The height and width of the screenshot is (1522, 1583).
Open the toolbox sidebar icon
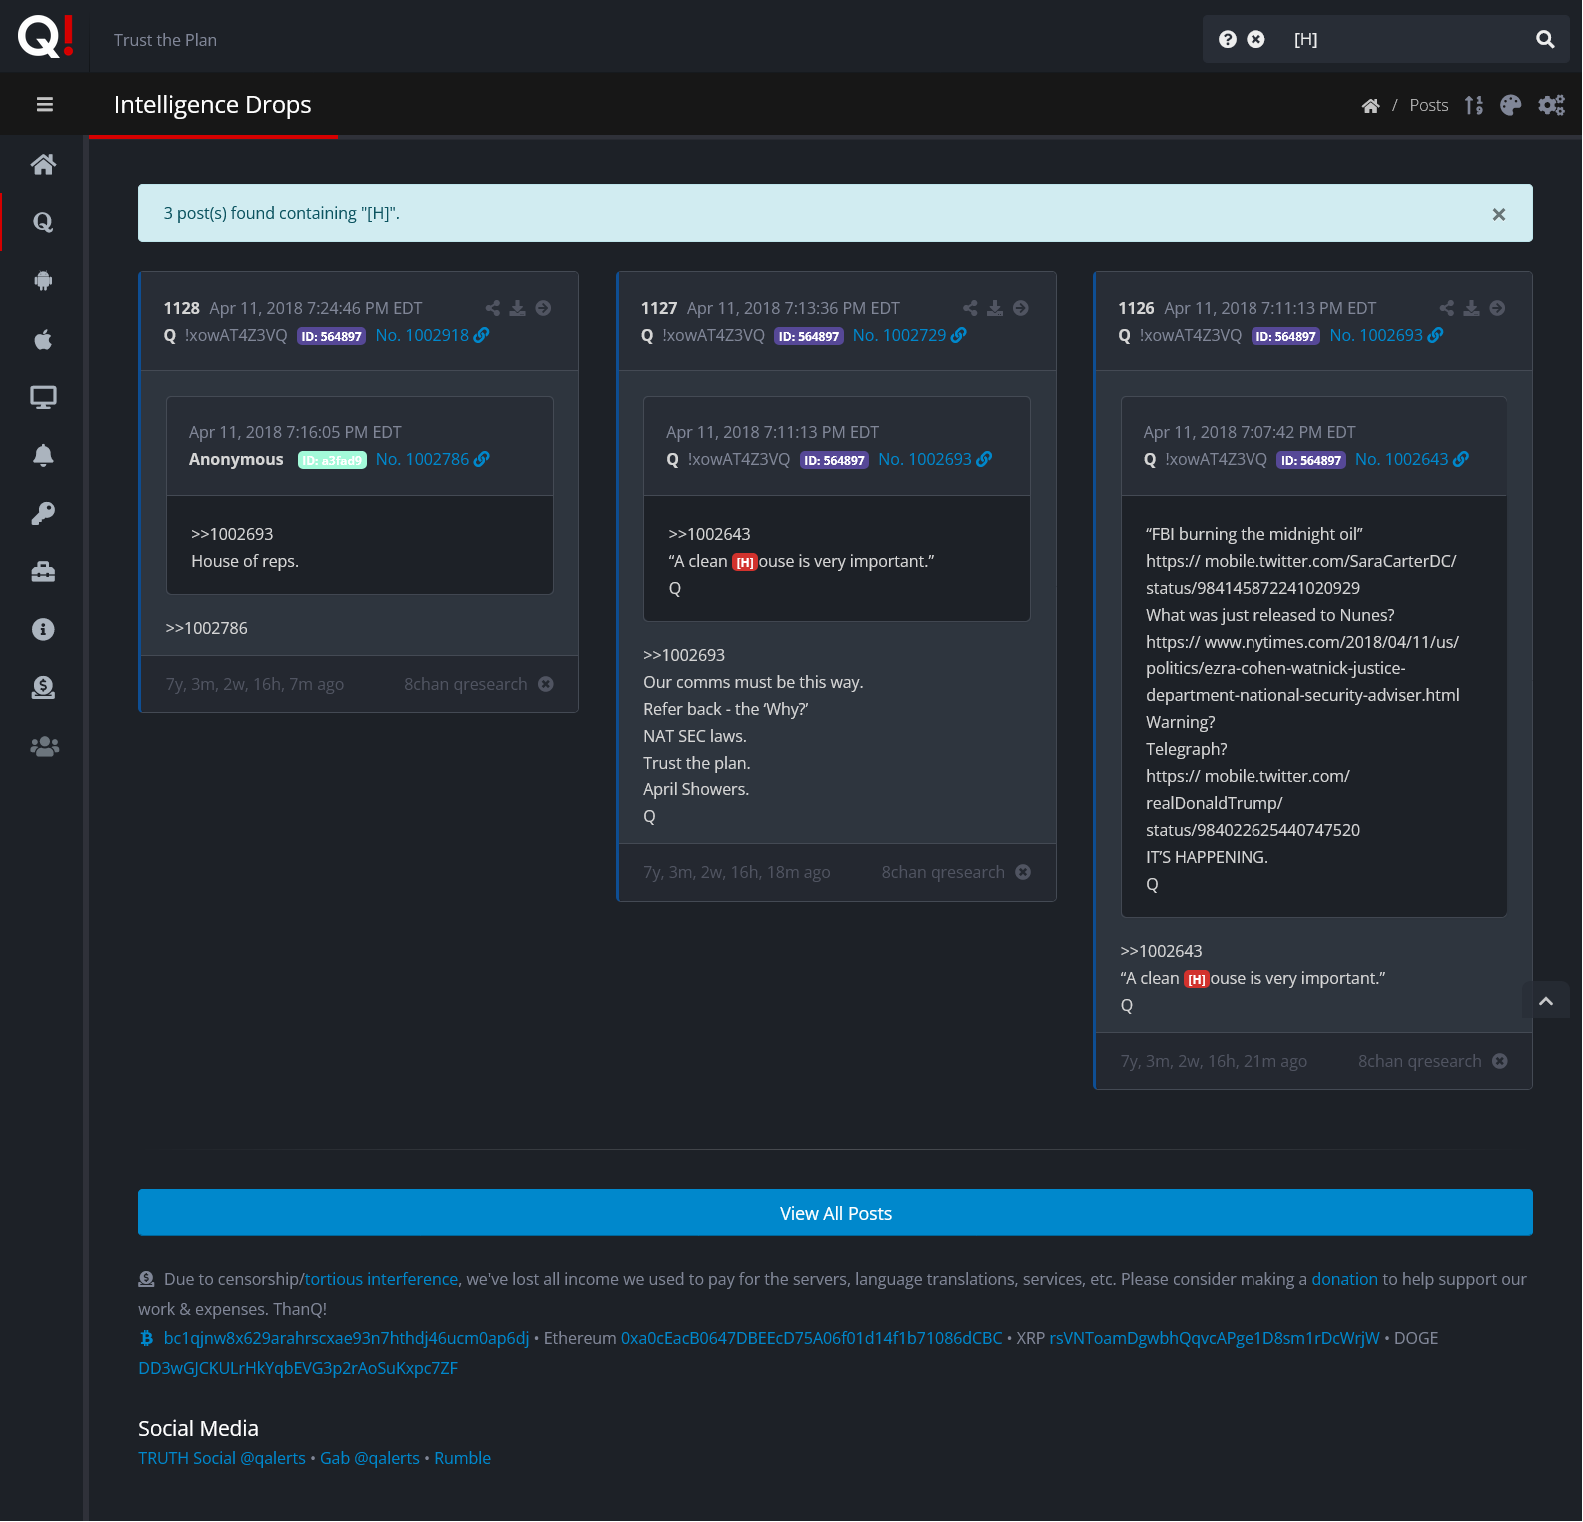pyautogui.click(x=43, y=571)
